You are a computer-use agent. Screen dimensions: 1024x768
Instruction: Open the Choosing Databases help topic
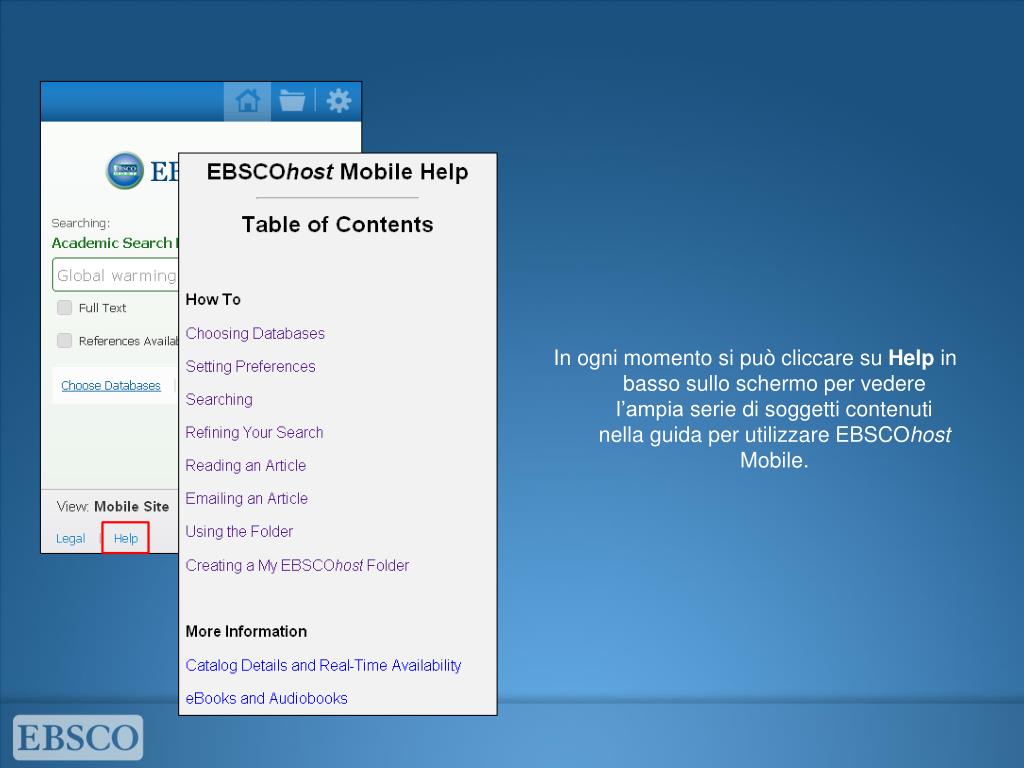click(x=255, y=333)
